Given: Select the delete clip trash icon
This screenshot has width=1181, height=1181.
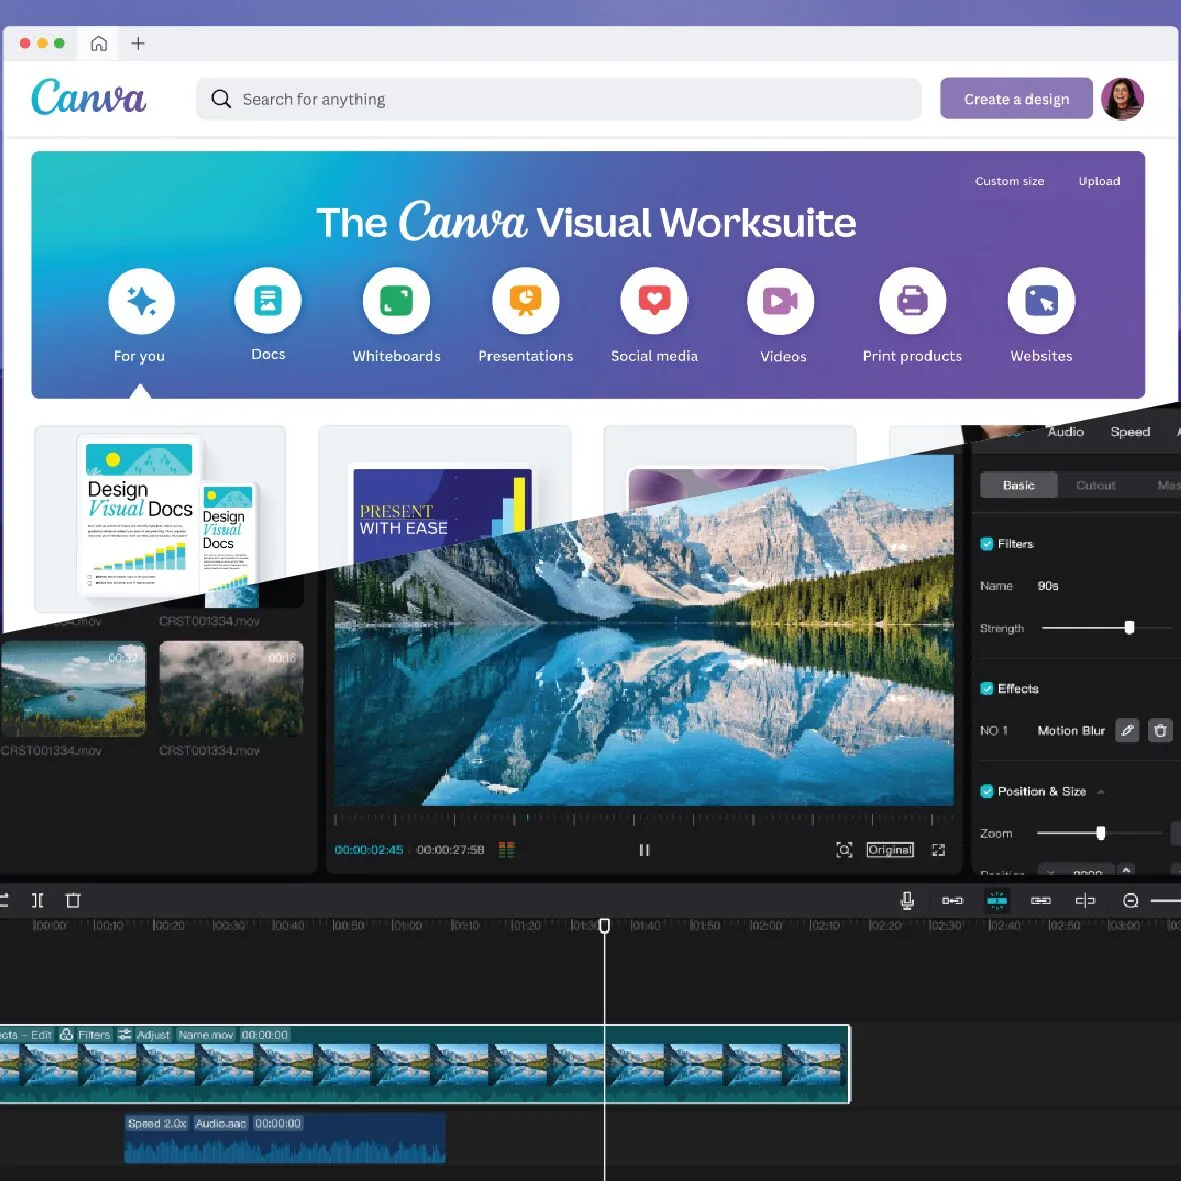Looking at the screenshot, I should 72,900.
